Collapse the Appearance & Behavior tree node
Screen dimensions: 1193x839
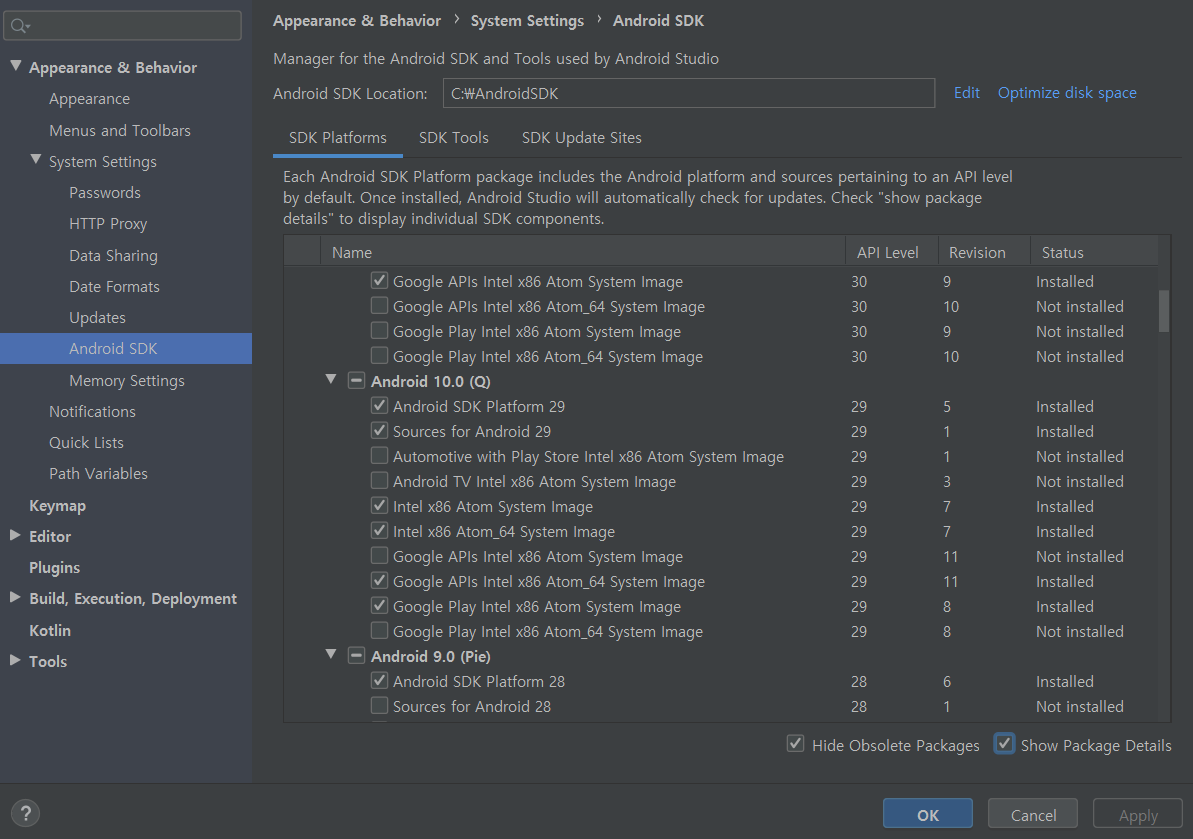point(15,66)
